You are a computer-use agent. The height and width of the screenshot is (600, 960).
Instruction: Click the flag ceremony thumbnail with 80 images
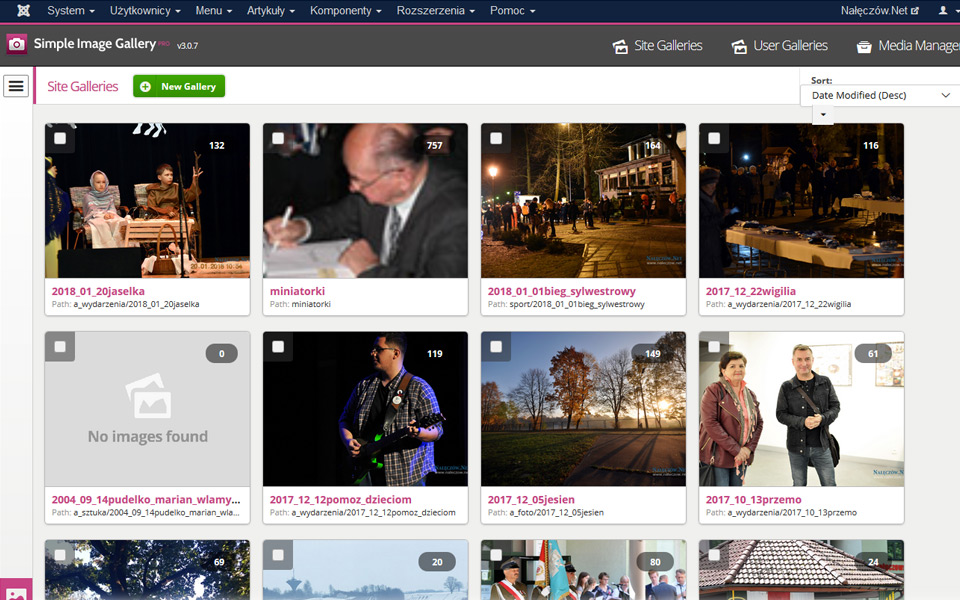tap(583, 570)
